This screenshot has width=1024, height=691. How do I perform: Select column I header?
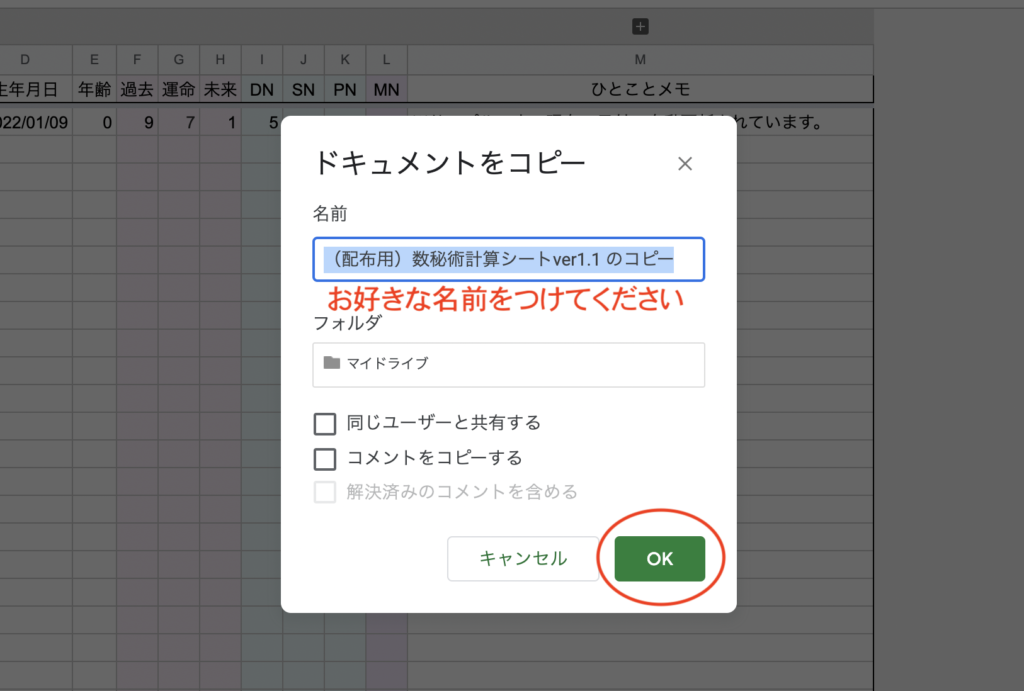[261, 60]
